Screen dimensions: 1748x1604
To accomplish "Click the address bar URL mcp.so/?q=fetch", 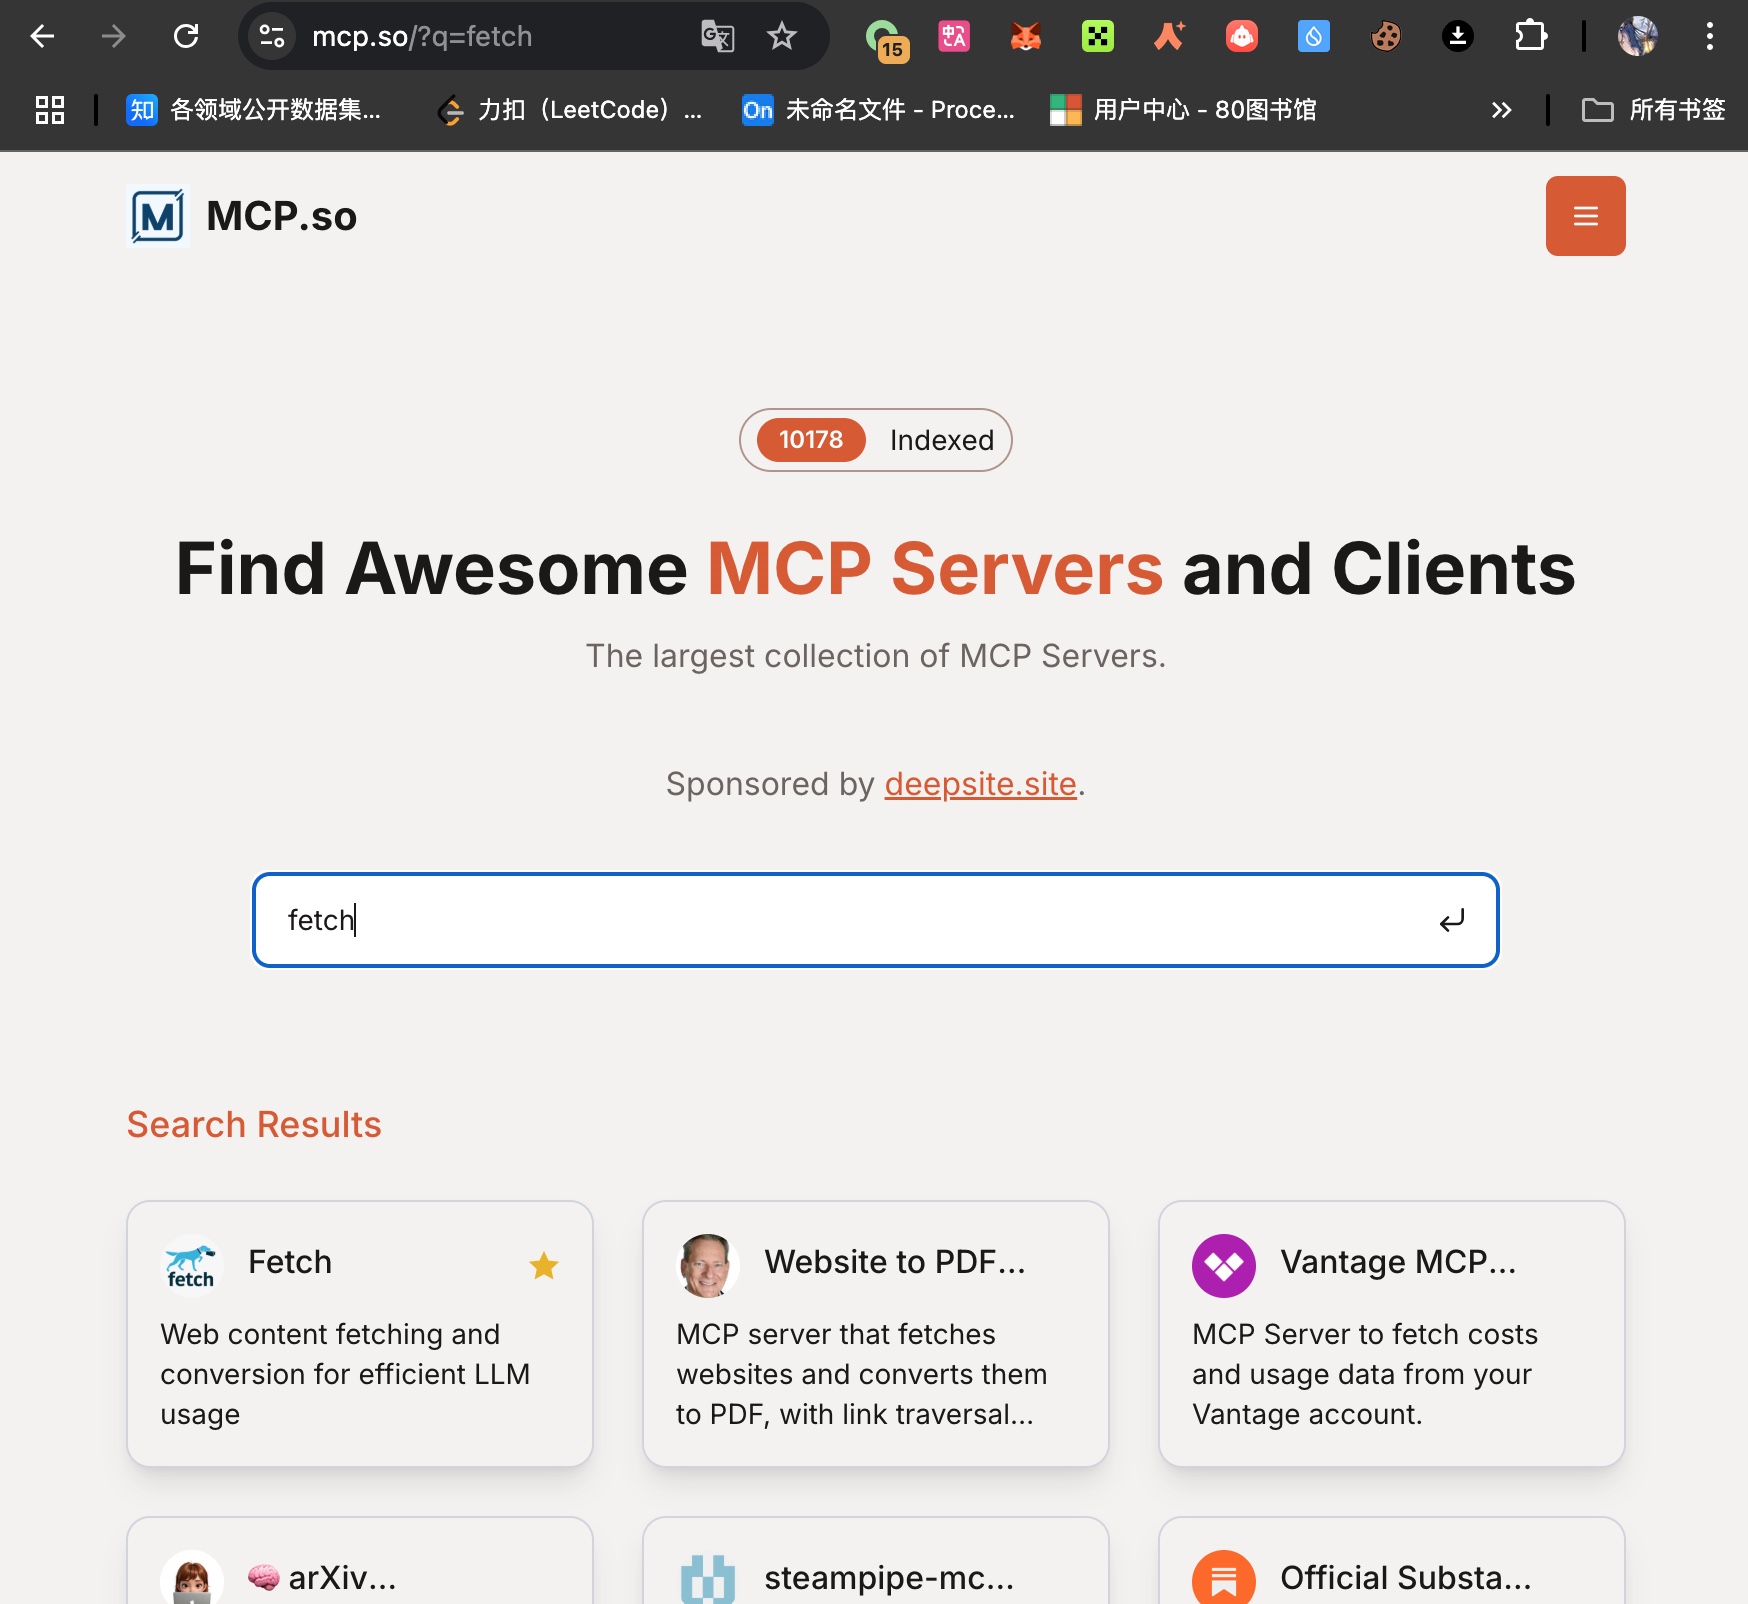I will [x=422, y=37].
